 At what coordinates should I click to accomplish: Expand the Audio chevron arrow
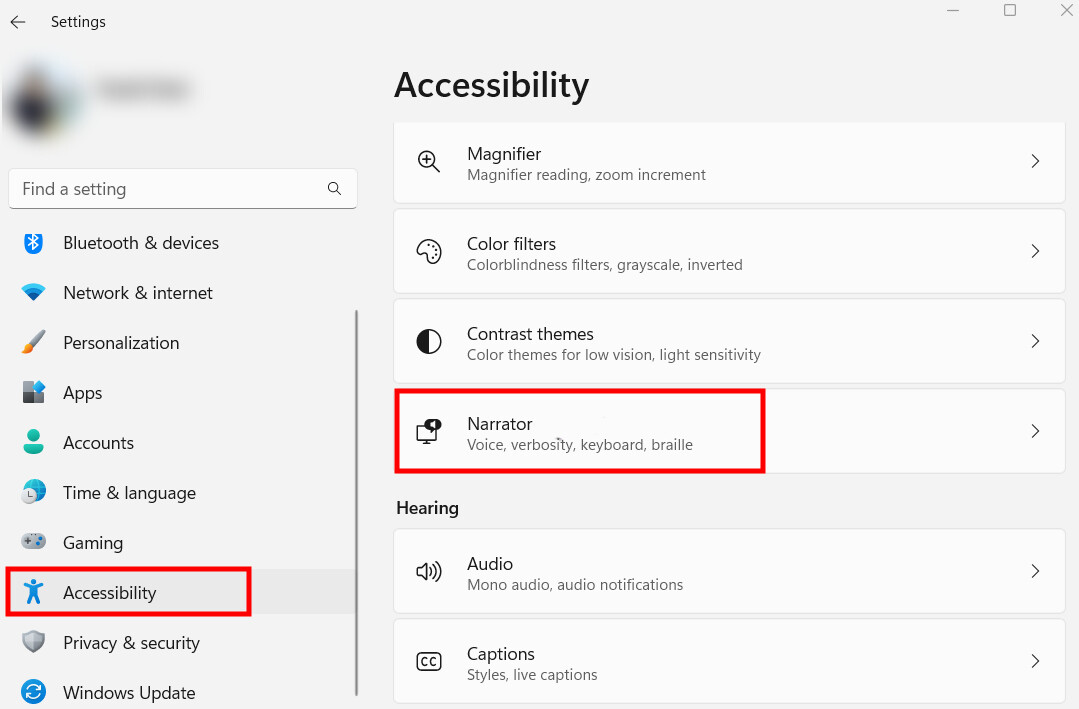tap(1035, 571)
